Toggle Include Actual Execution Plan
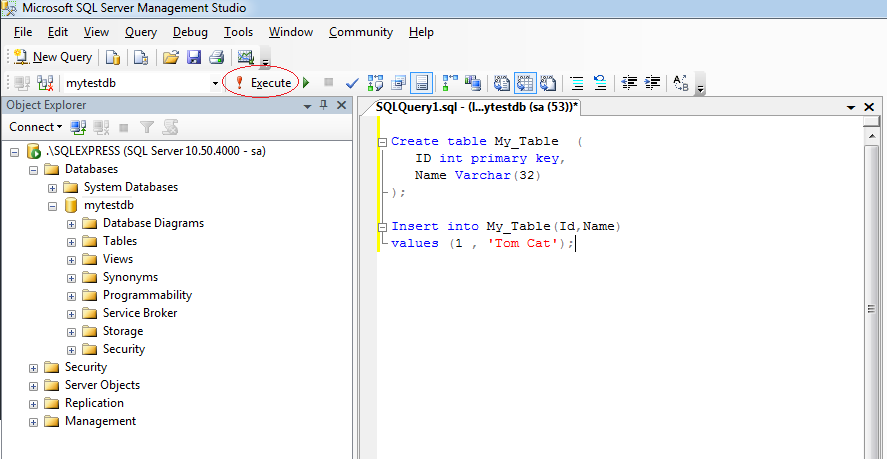This screenshot has width=887, height=459. point(450,83)
